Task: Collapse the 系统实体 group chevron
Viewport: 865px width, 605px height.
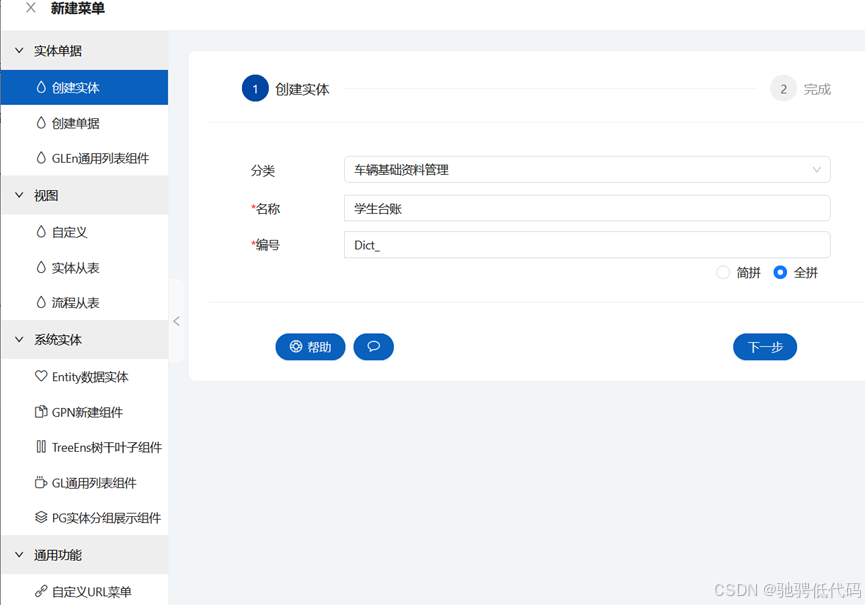Action: point(19,339)
